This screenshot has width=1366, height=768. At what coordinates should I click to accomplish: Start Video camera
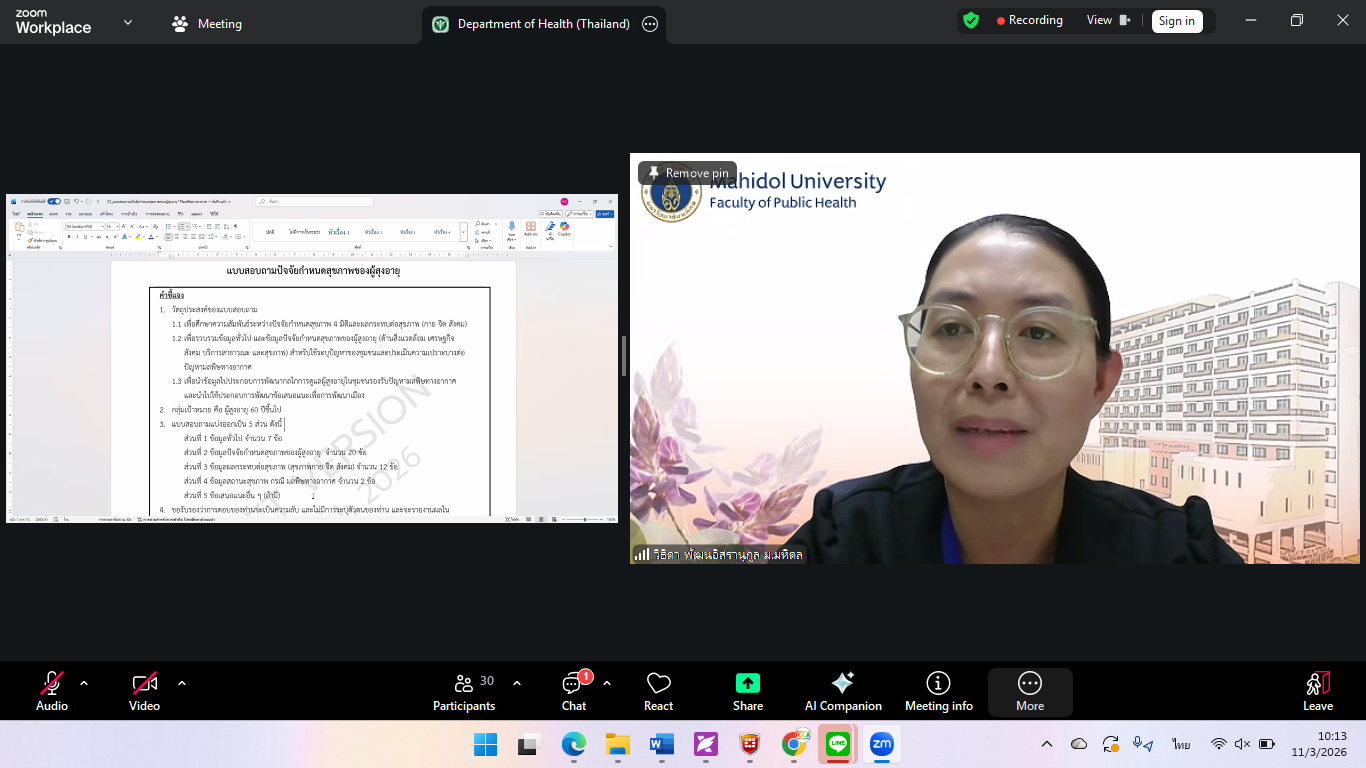tap(145, 692)
